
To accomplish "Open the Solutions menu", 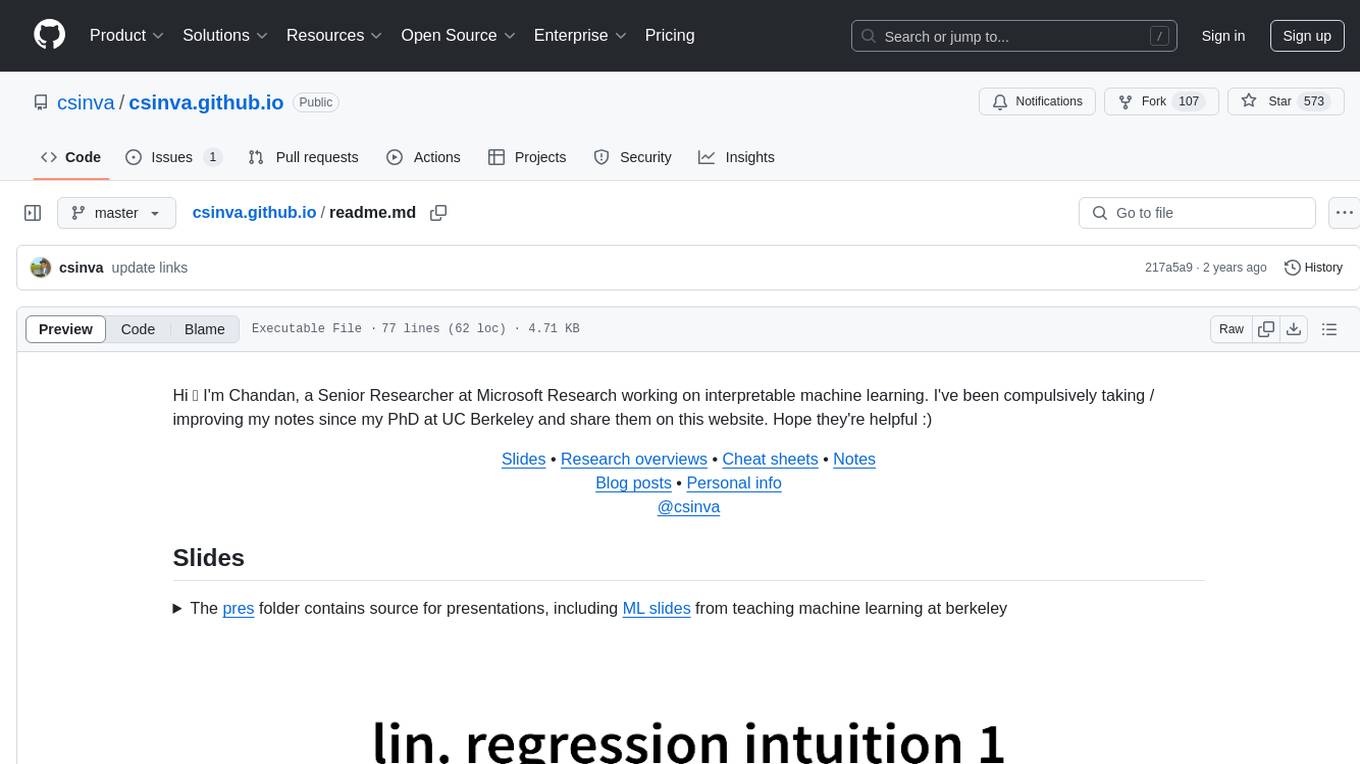I will 225,35.
